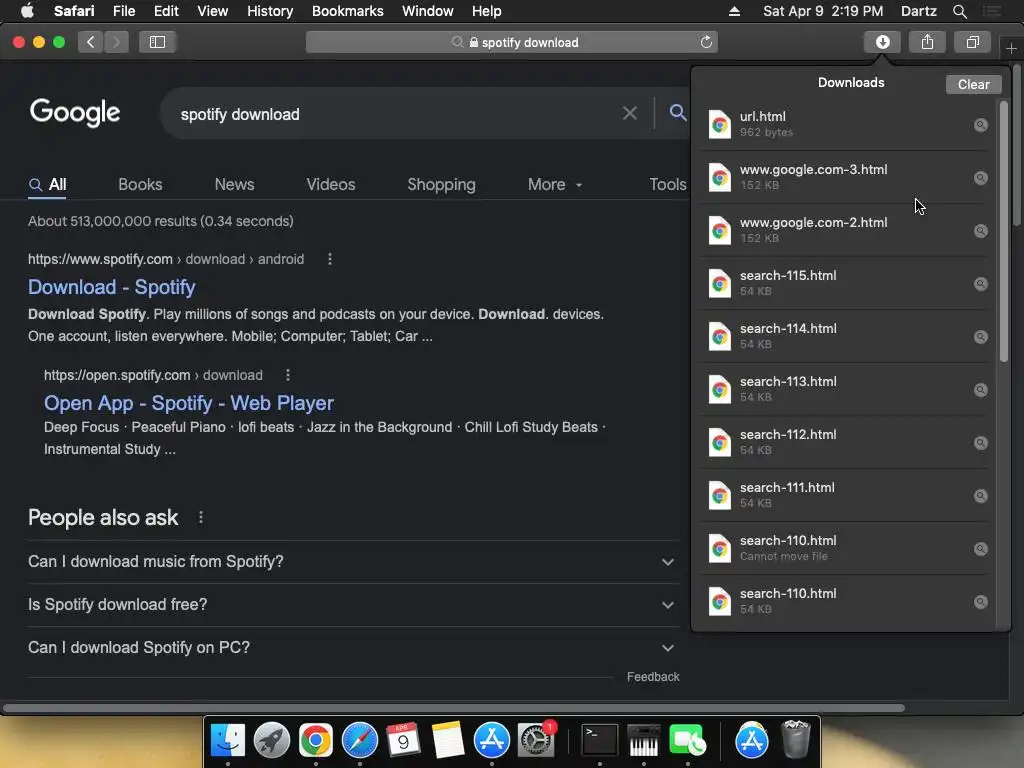1024x768 pixels.
Task: Open Terminal from the Dock
Action: 600,740
